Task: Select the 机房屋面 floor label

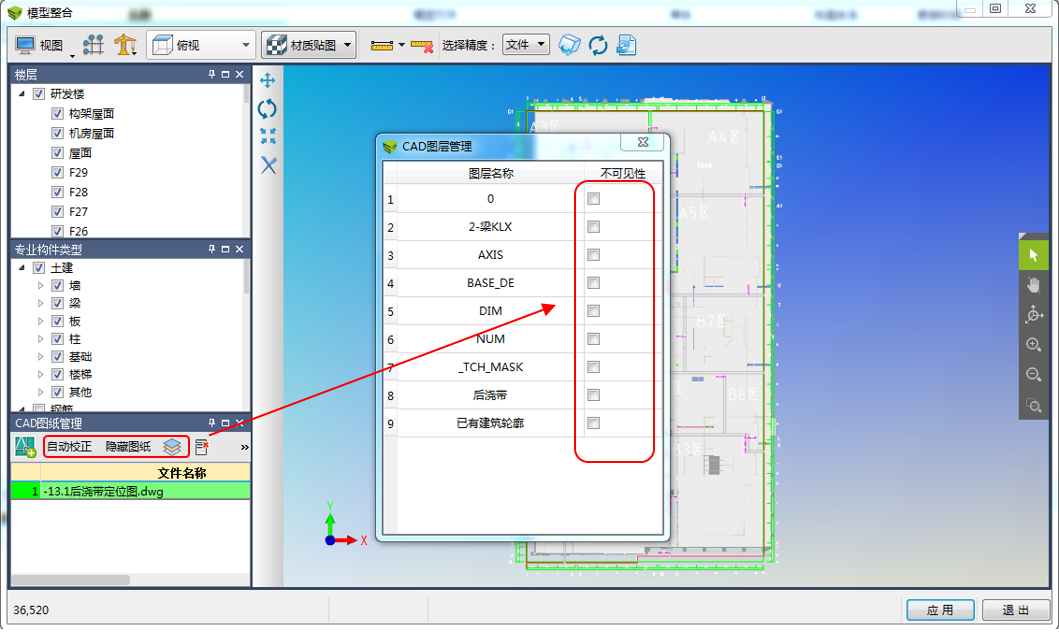Action: click(92, 133)
